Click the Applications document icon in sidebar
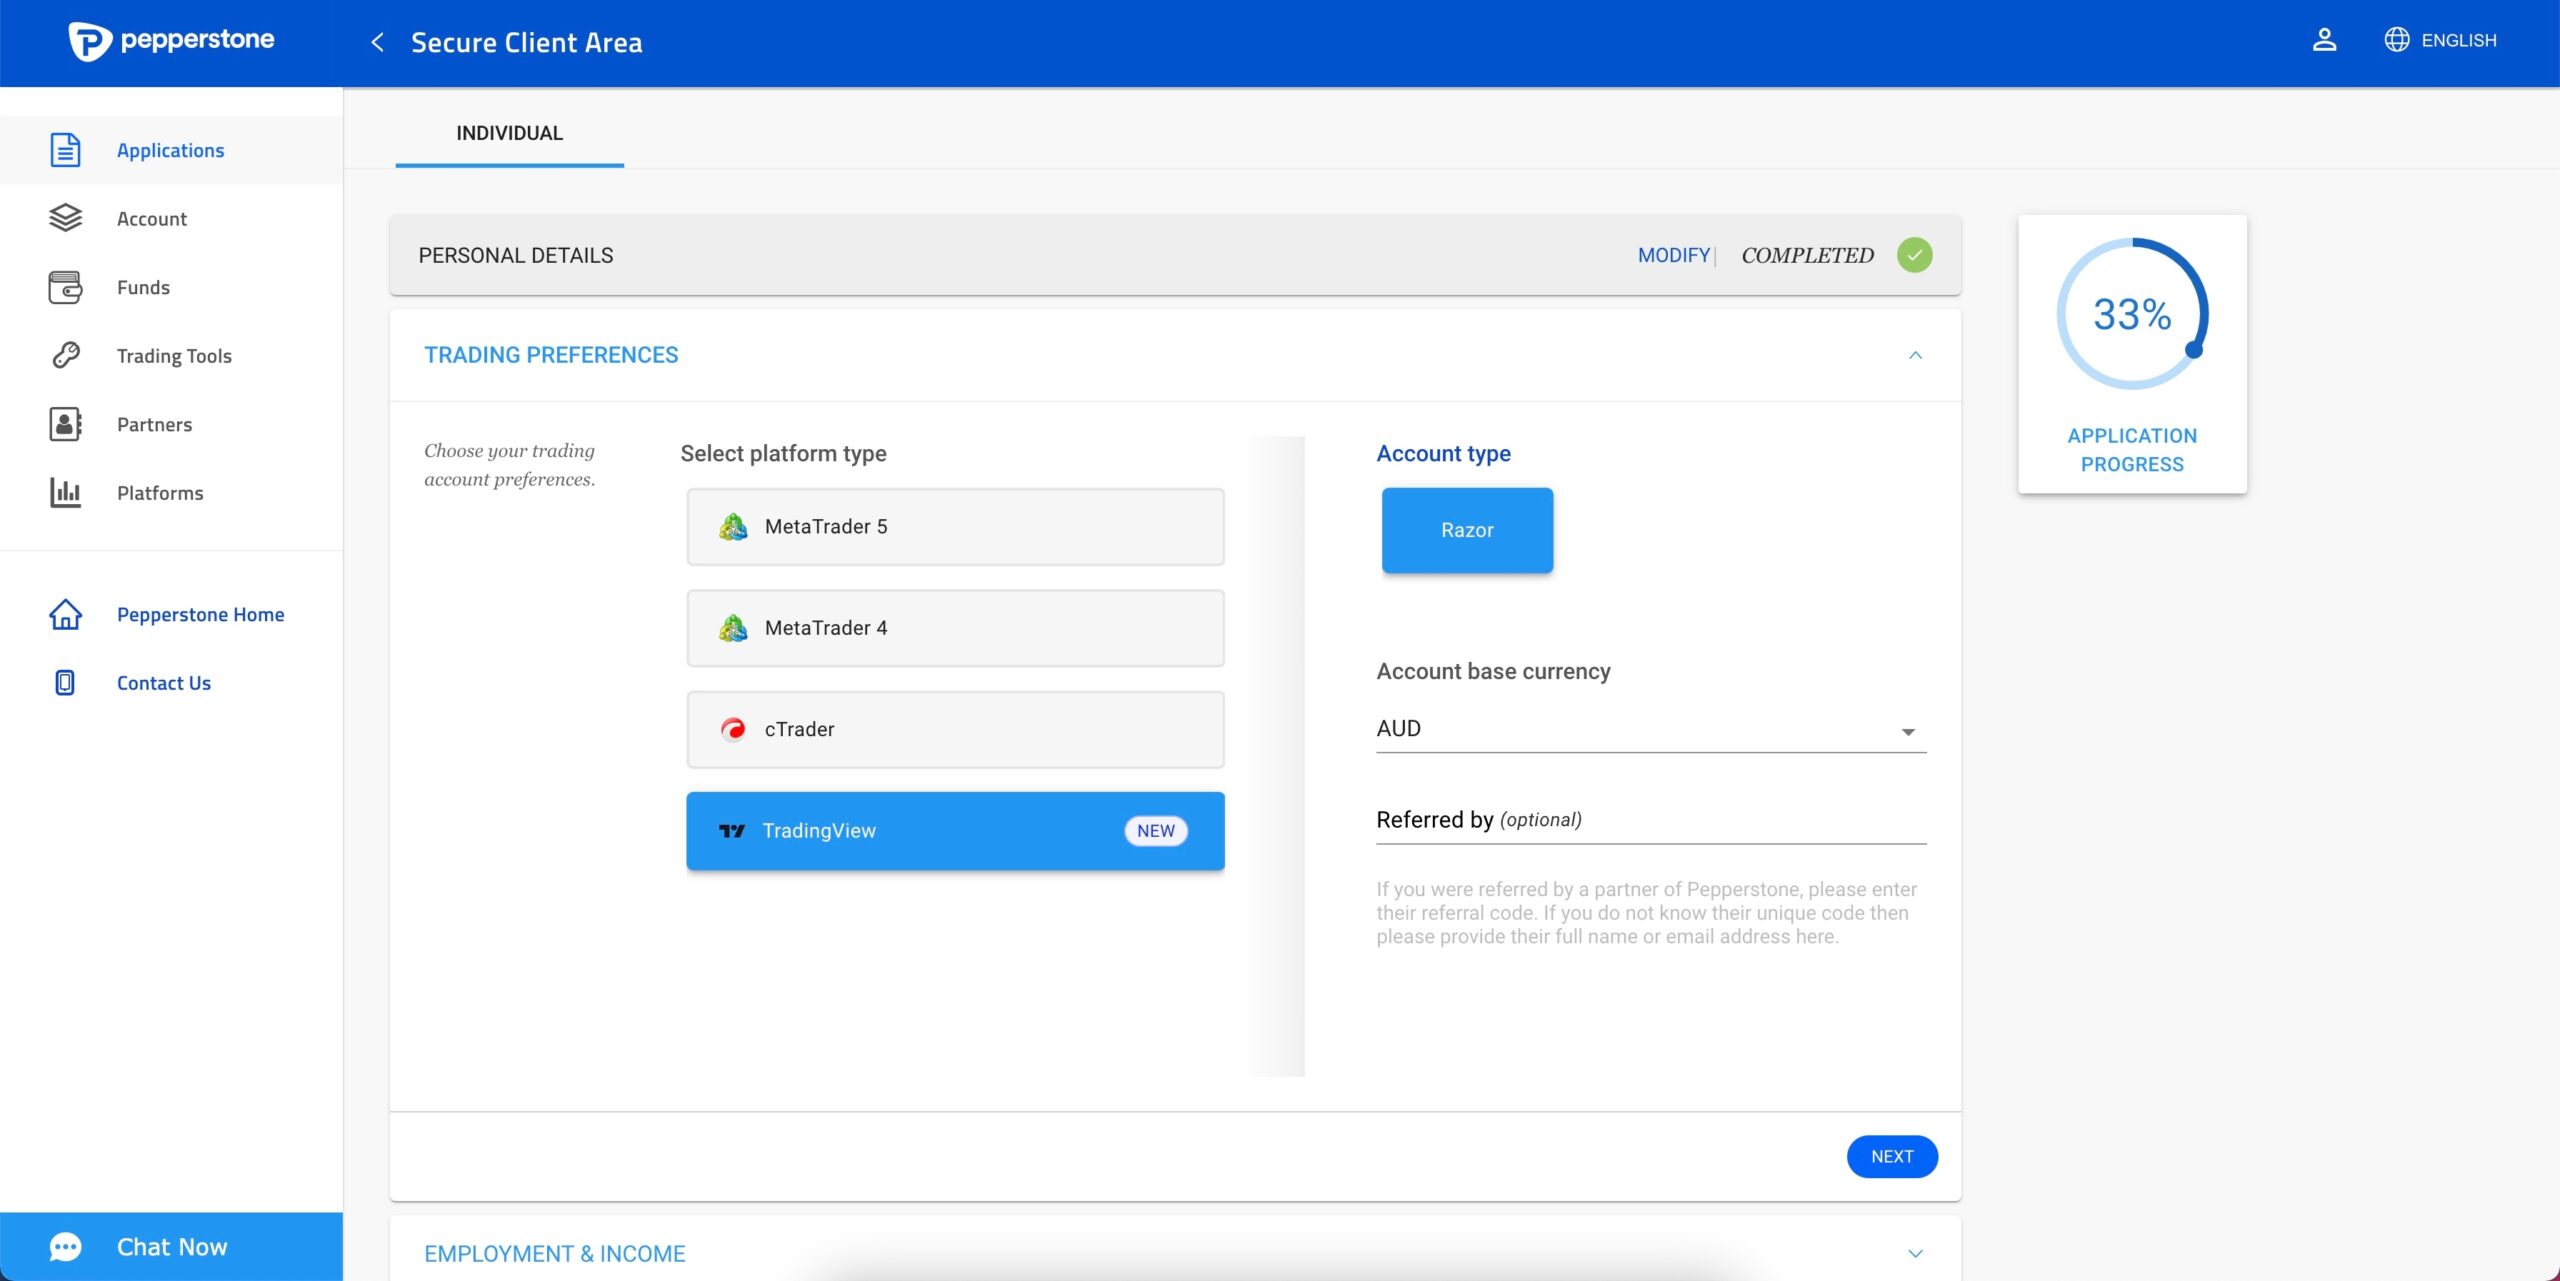2560x1281 pixels. point(65,150)
